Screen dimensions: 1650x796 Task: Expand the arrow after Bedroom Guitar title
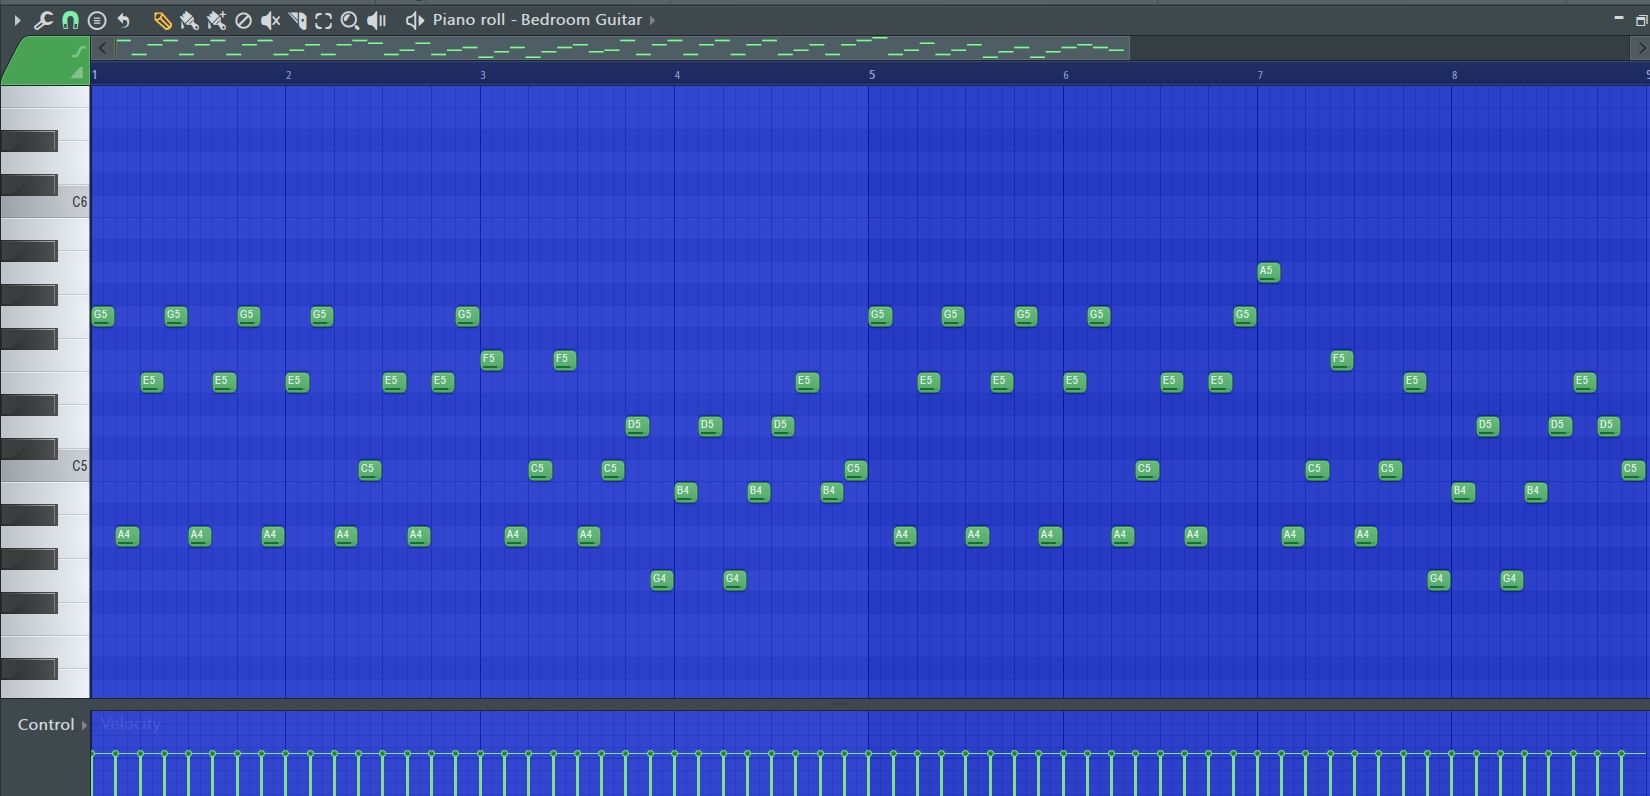click(653, 20)
